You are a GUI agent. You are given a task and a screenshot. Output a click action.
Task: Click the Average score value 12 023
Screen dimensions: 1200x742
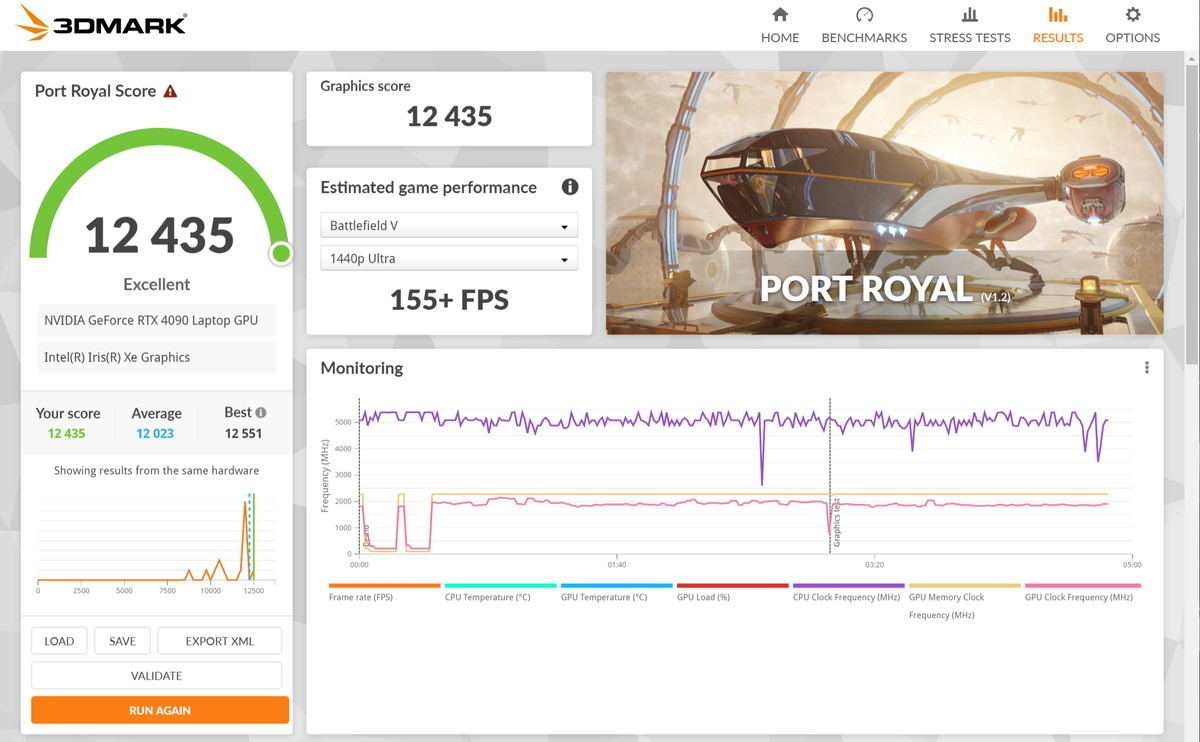[x=155, y=434]
